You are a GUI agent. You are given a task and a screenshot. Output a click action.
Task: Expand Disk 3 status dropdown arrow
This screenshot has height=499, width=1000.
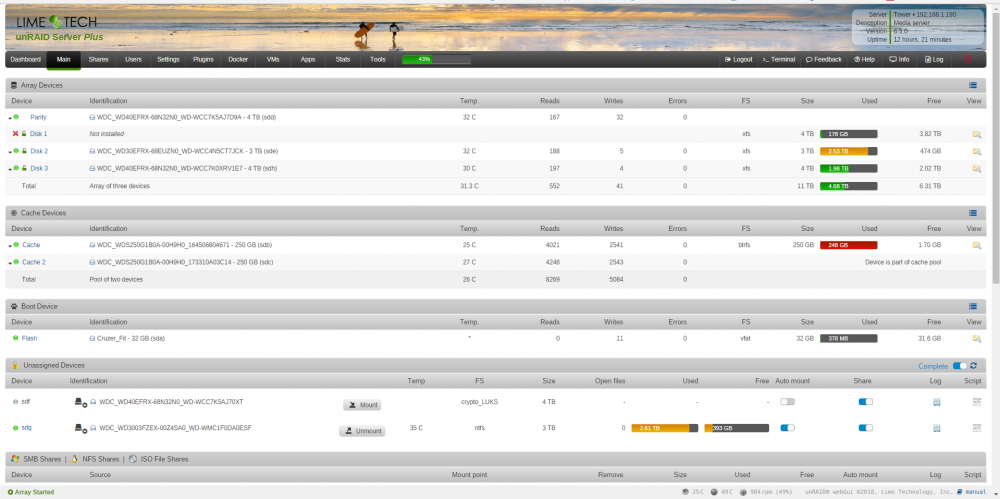pyautogui.click(x=10, y=169)
